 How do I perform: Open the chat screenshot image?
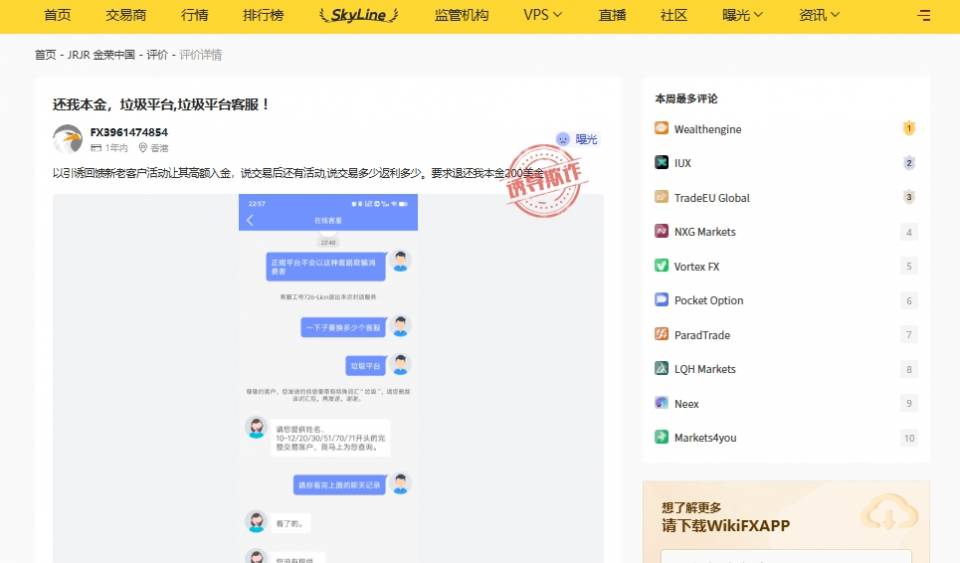tap(328, 378)
